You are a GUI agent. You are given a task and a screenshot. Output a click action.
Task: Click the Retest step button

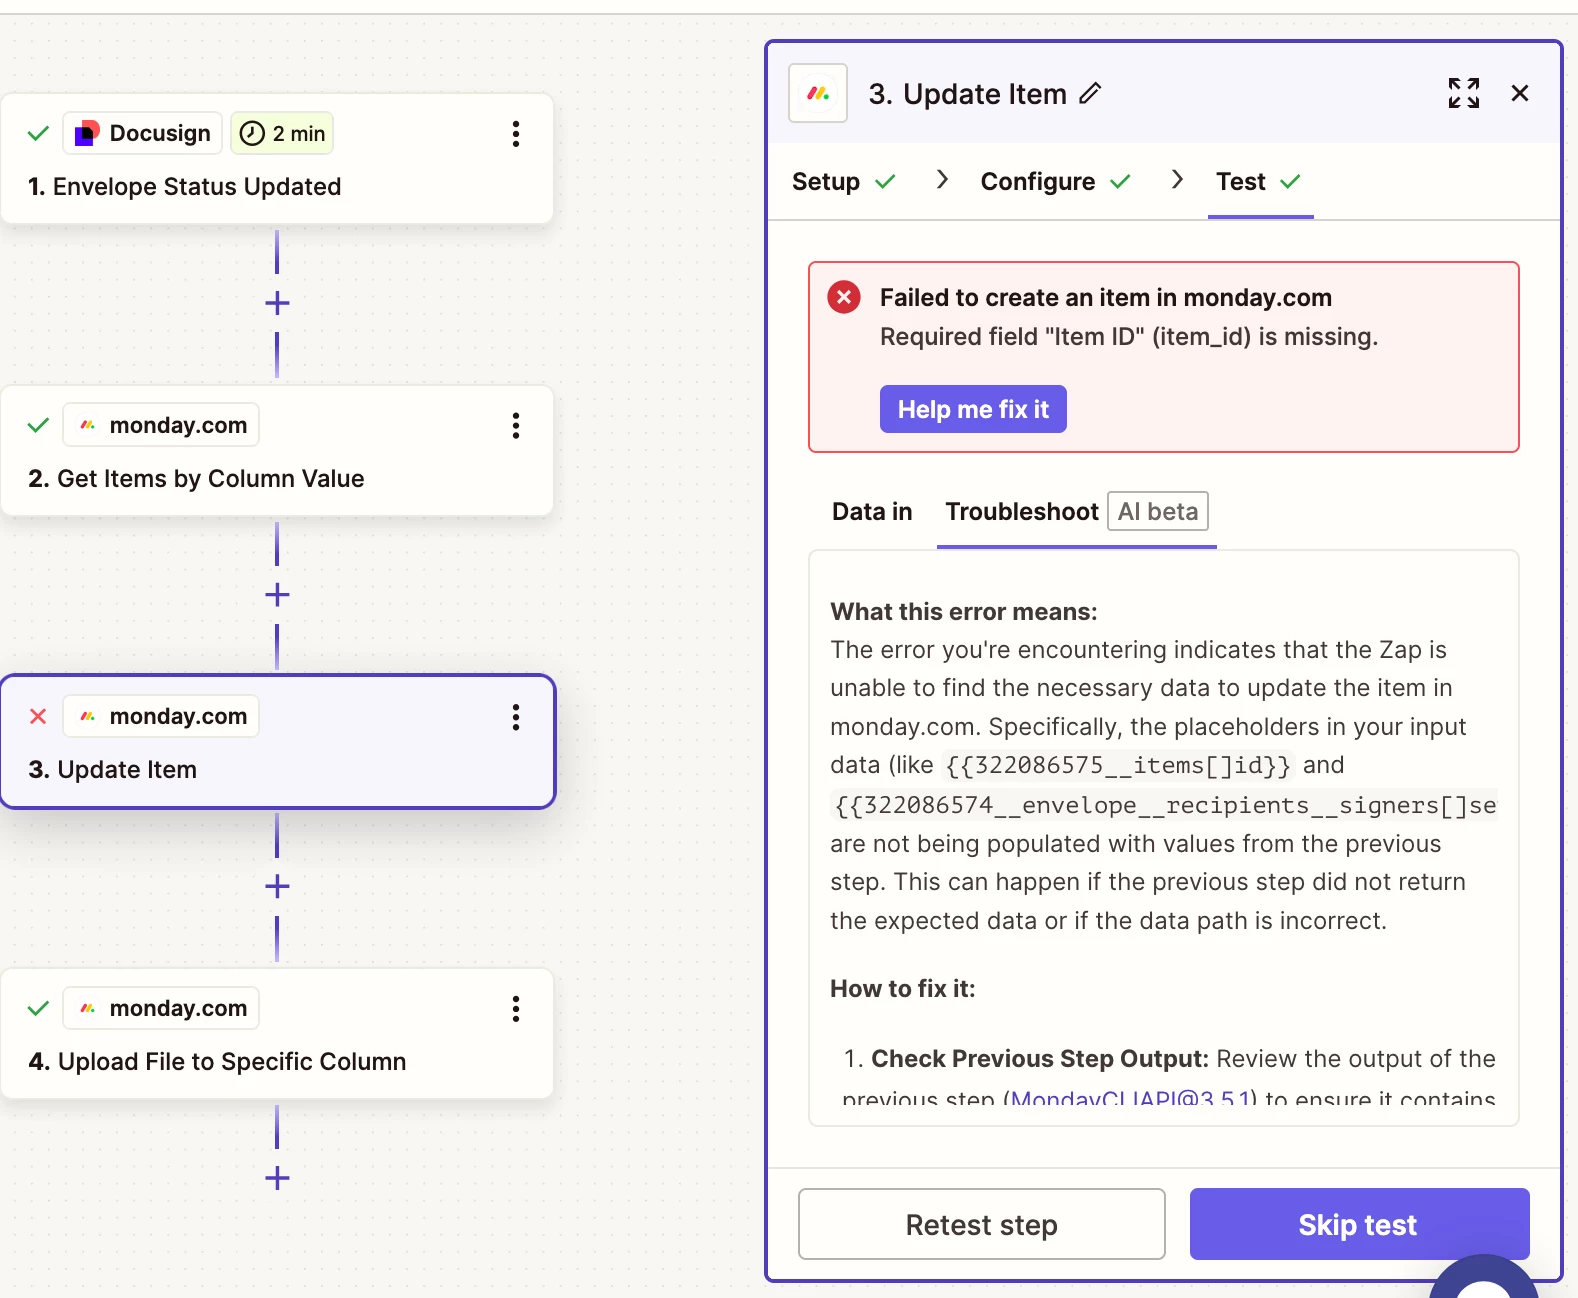click(x=981, y=1224)
